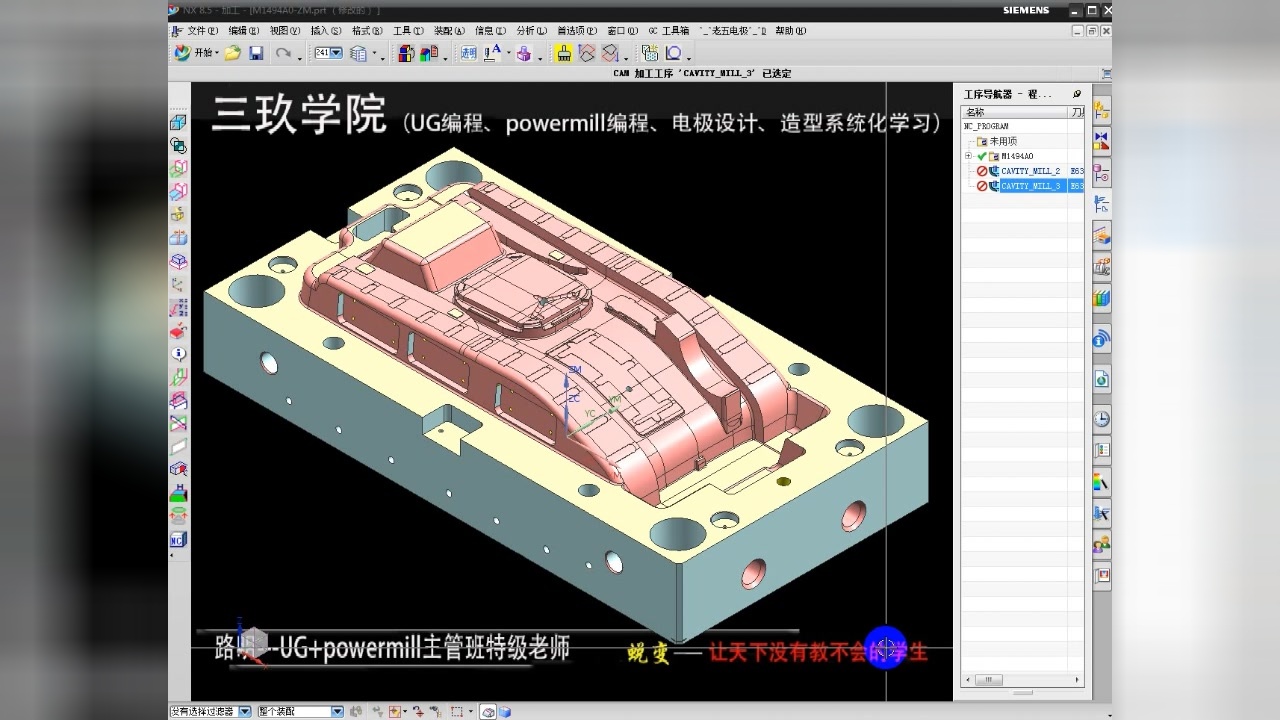
Task: Open the assembly navigator tab on right bar
Action: pyautogui.click(x=1102, y=110)
